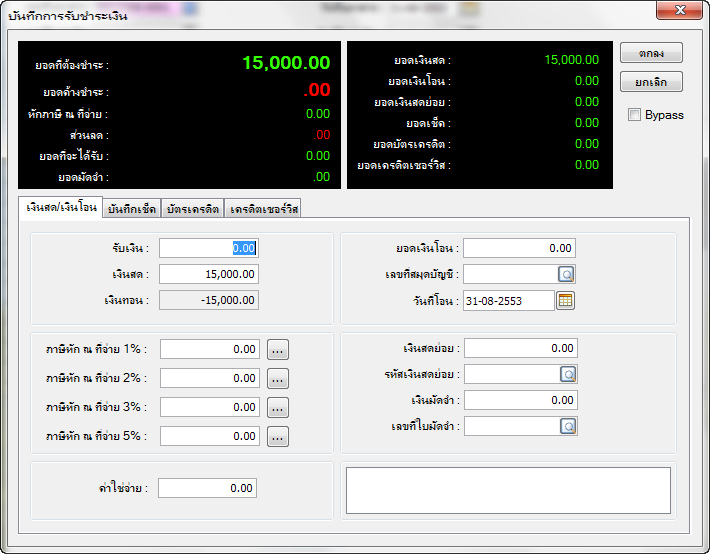Click the ยอดเครดิตเซอร์วิส label
The height and width of the screenshot is (554, 710).
[x=404, y=165]
